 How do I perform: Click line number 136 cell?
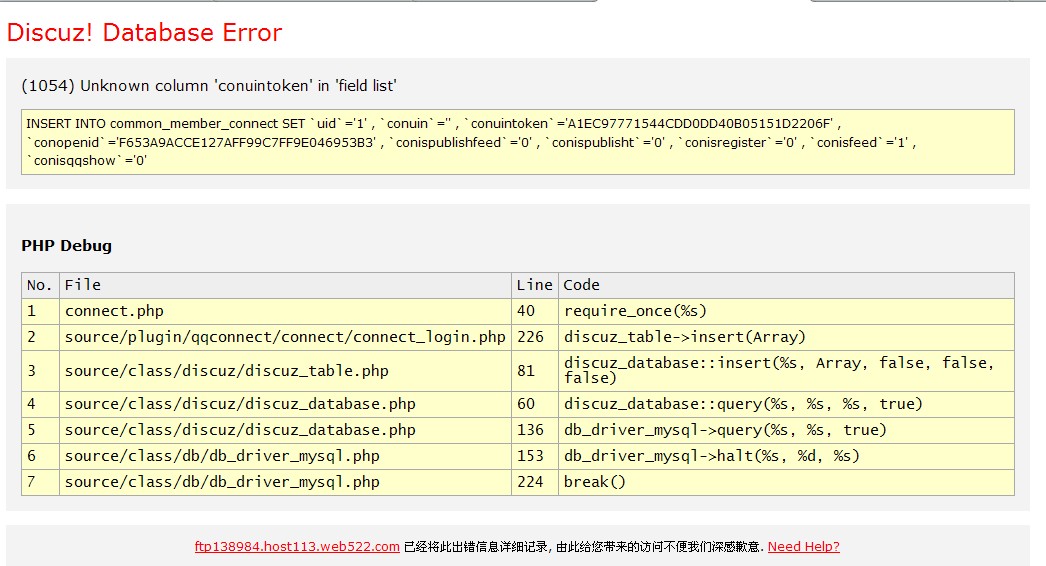[x=530, y=430]
